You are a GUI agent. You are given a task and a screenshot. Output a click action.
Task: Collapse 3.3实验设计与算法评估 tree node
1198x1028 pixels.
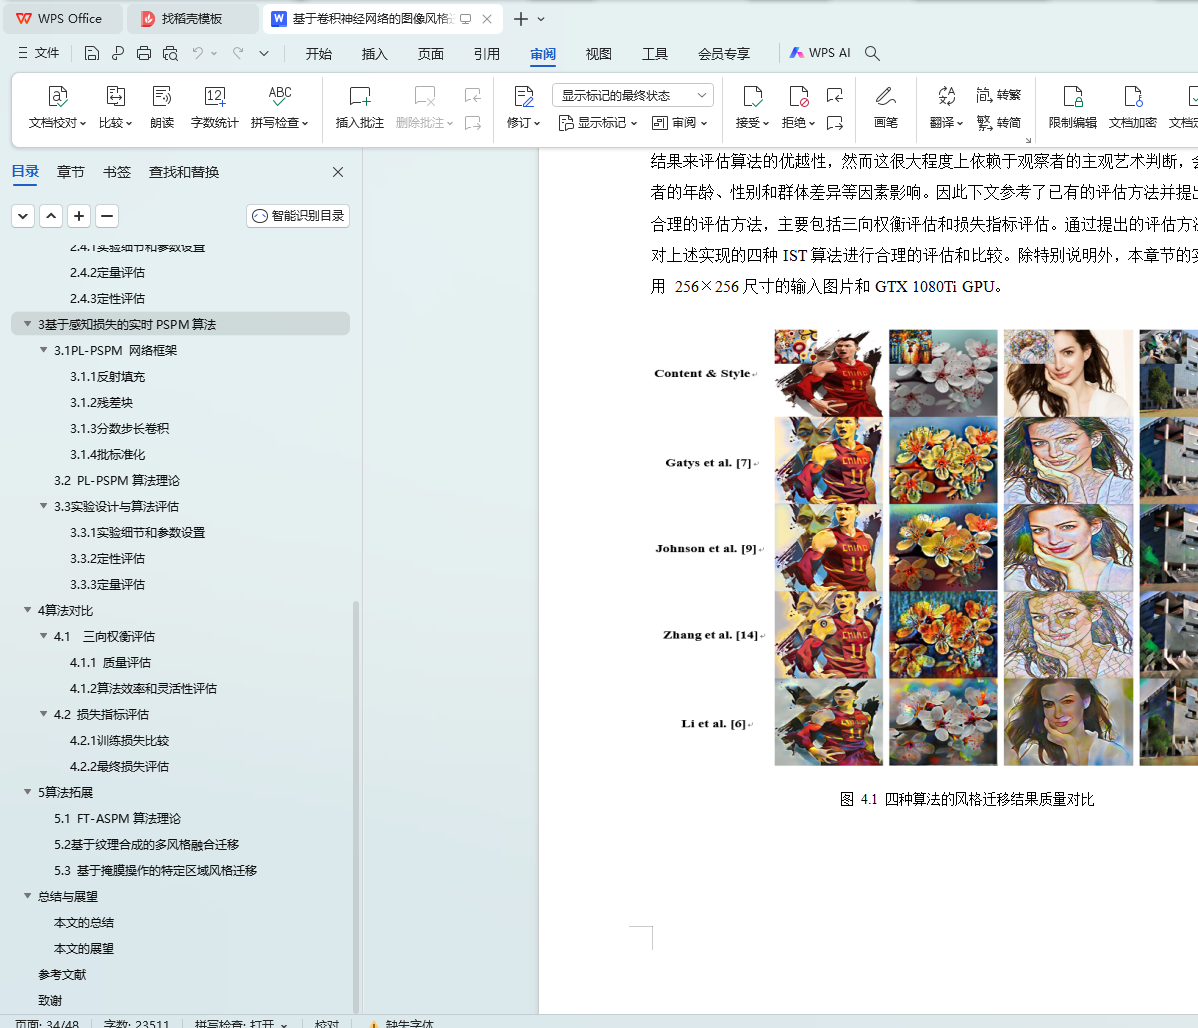click(44, 506)
